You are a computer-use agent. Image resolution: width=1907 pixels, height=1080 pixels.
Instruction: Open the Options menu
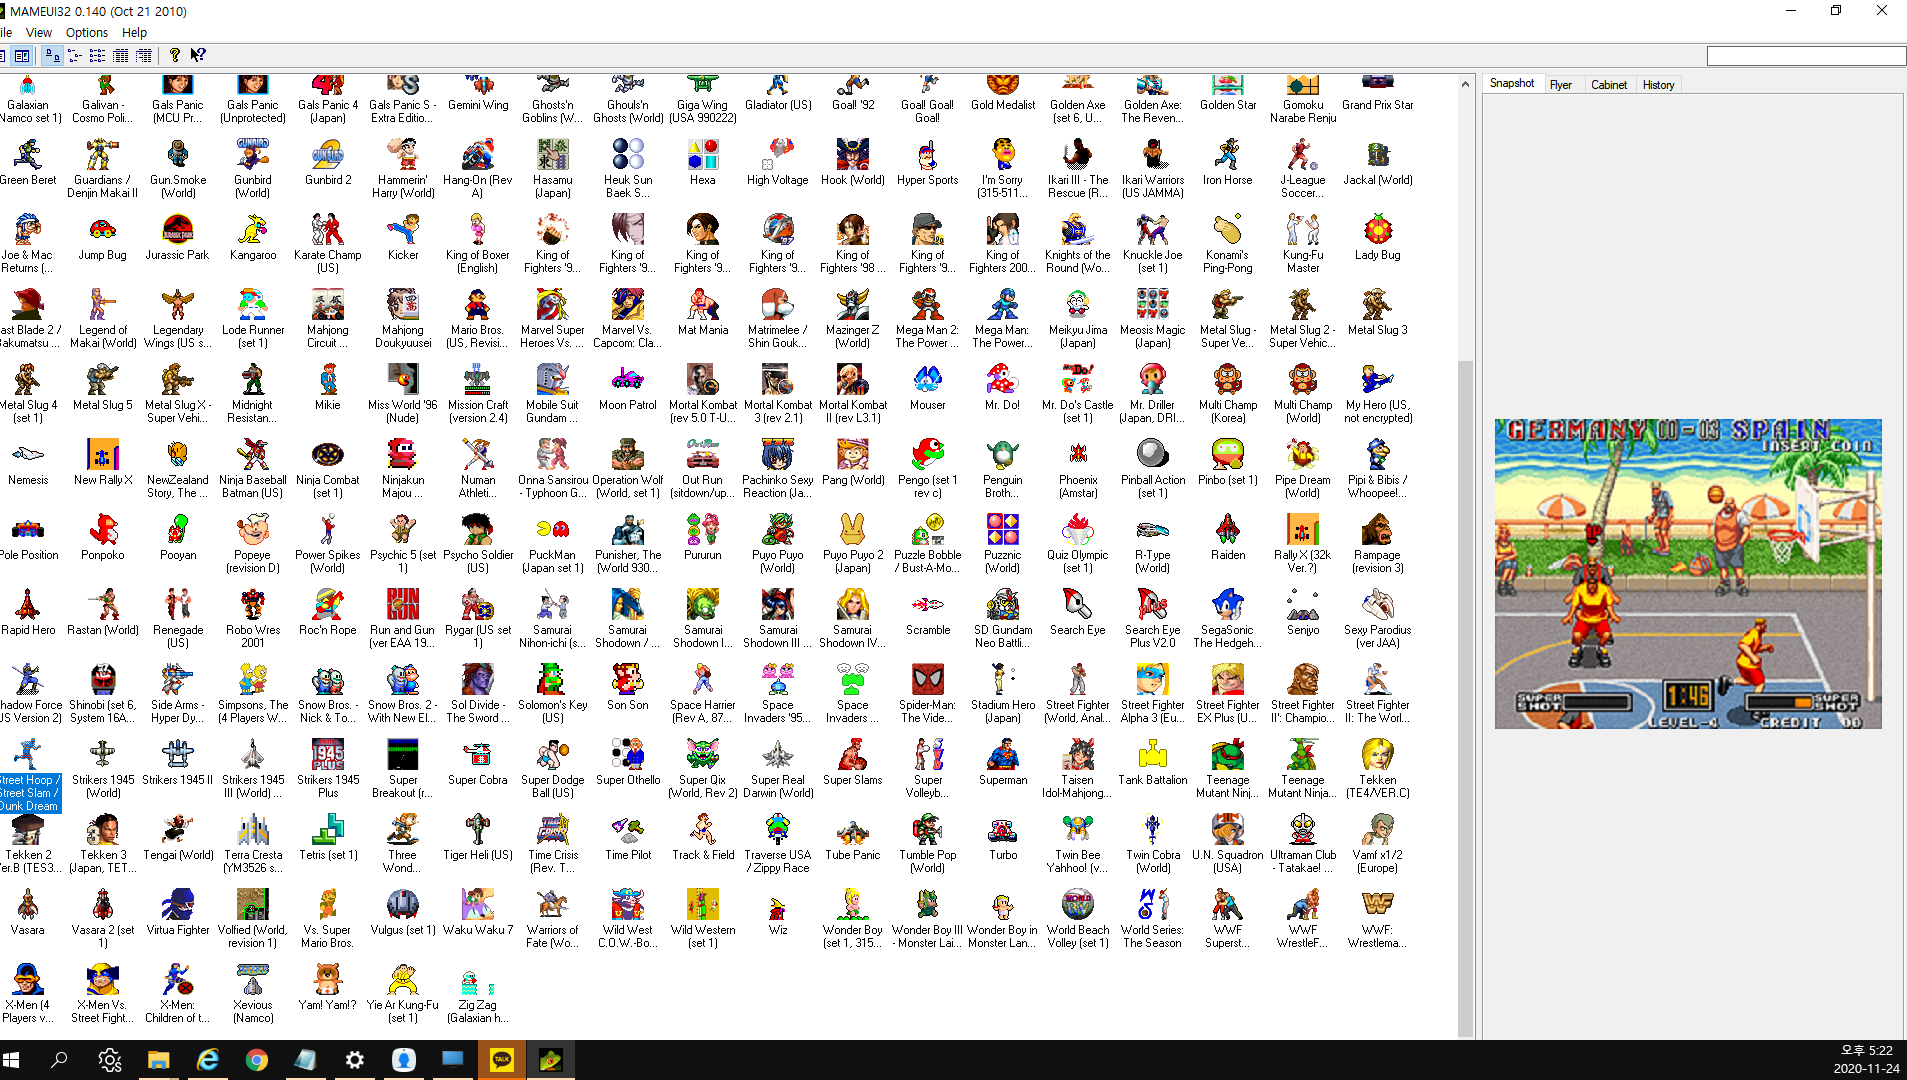(x=87, y=33)
